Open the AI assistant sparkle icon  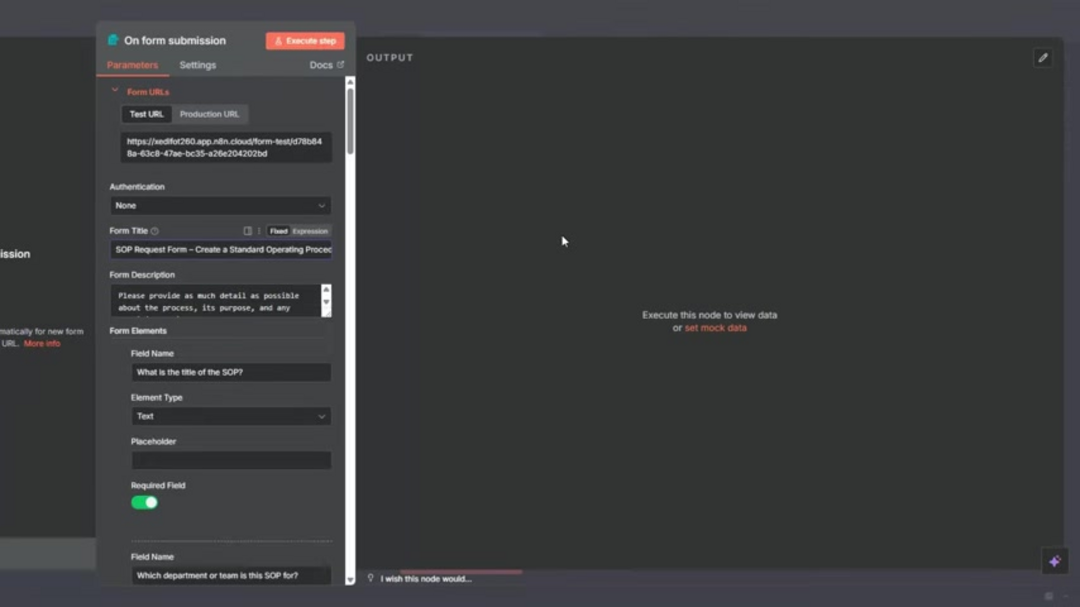pos(1054,561)
